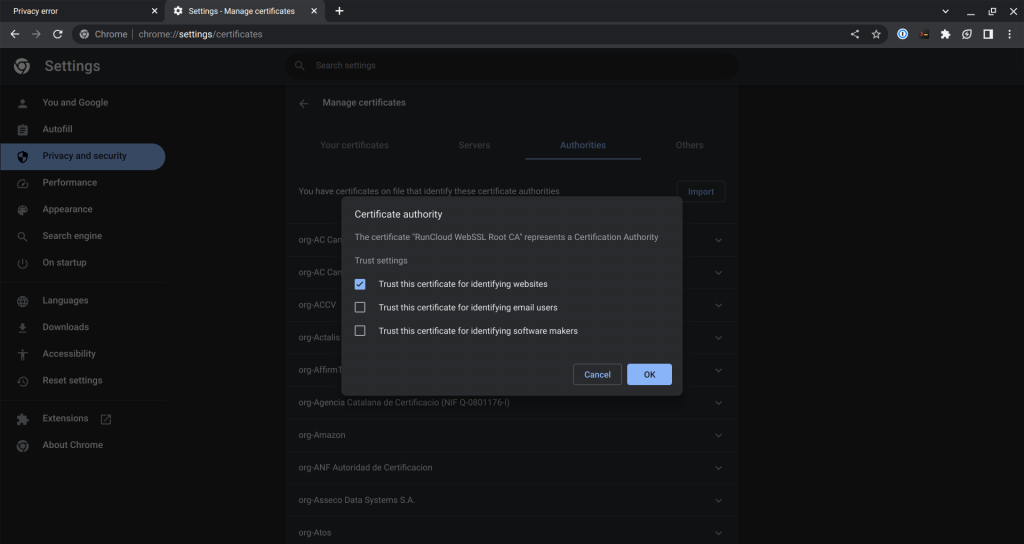Click the Chrome logo next to Settings
Screen dimensions: 1024x544
pos(22,66)
